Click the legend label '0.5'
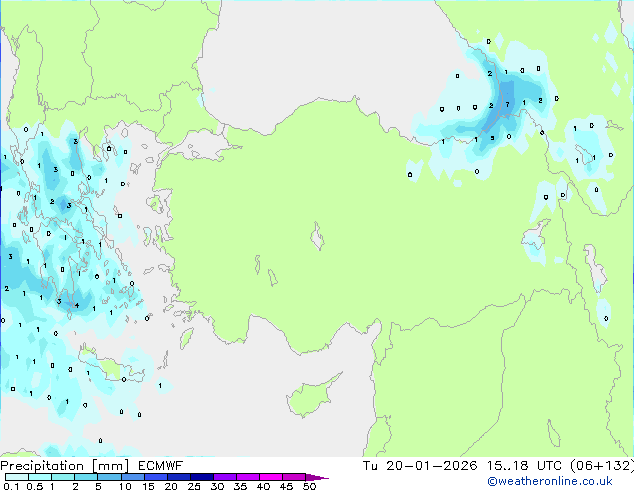 [34, 486]
